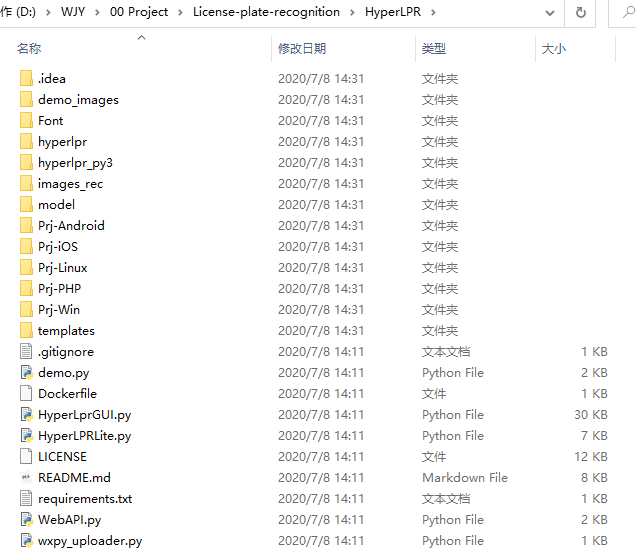Select the file name README.md
The height and width of the screenshot is (557, 636).
coord(74,477)
